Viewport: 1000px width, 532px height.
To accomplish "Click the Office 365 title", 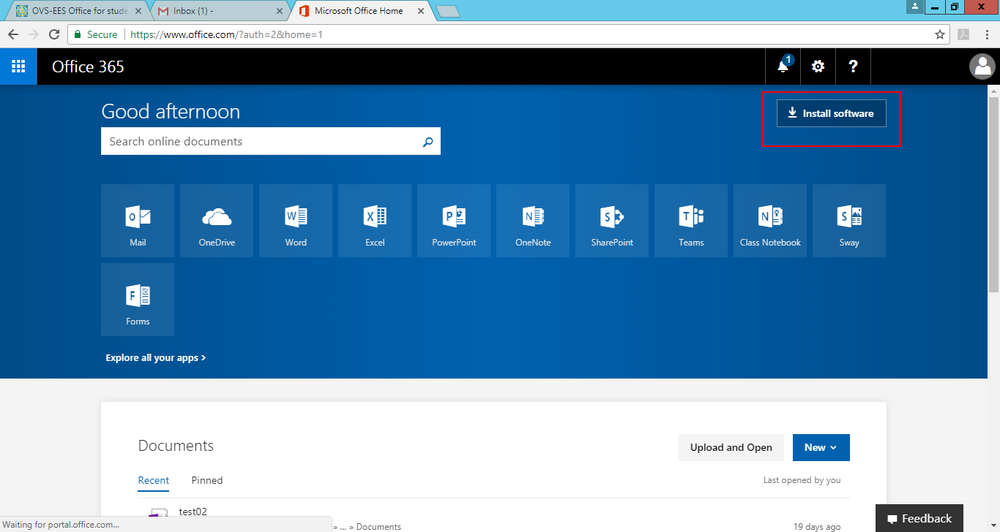I will point(88,66).
